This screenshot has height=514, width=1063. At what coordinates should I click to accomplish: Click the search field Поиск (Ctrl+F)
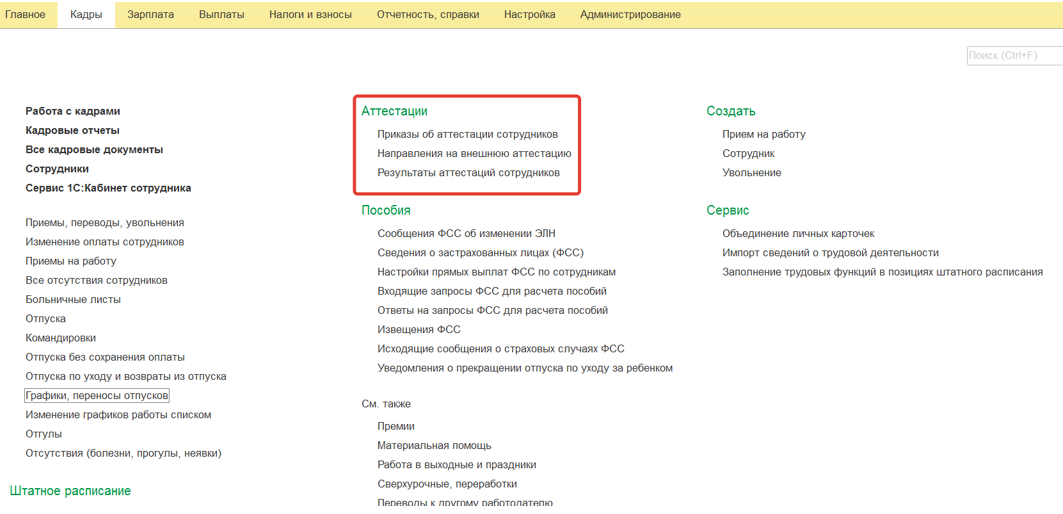click(x=1013, y=56)
